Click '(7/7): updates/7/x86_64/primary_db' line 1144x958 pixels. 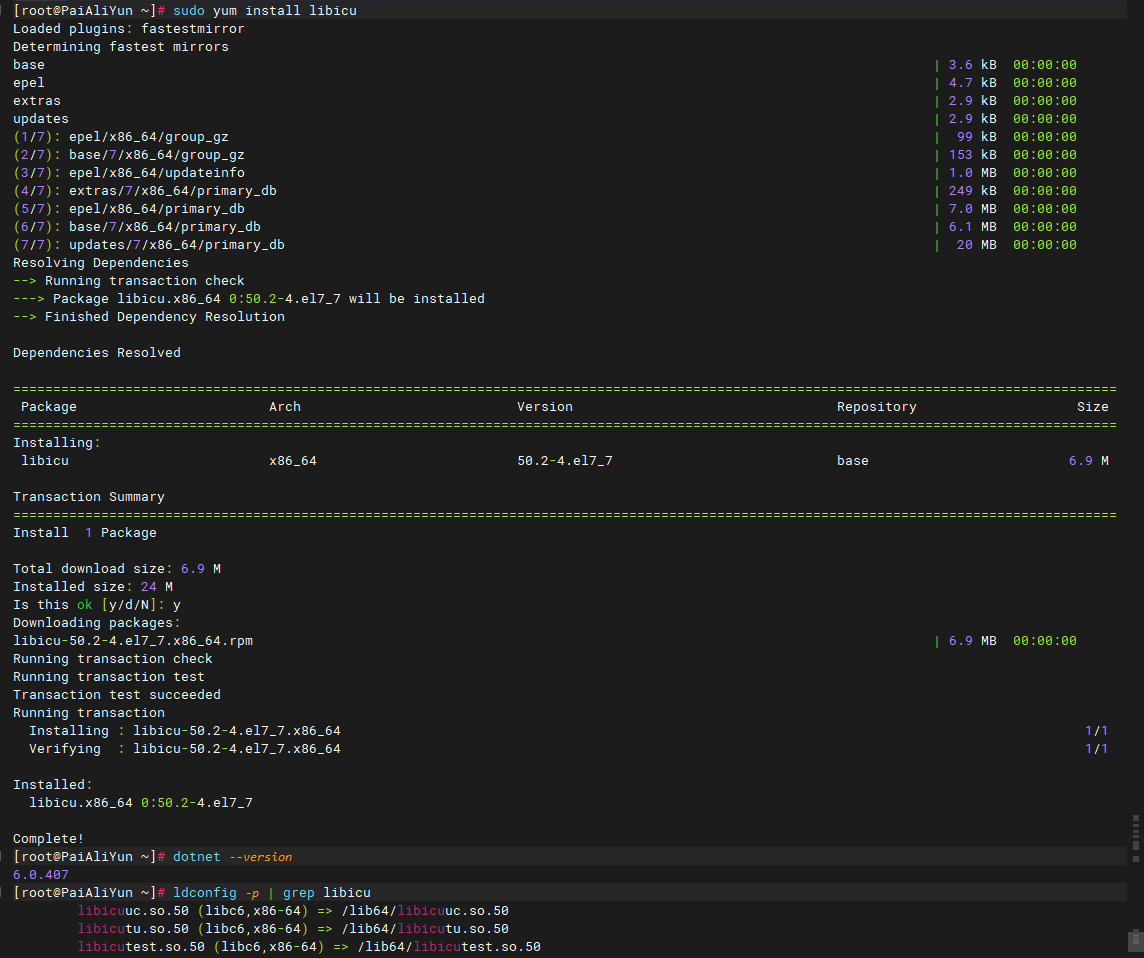(x=149, y=244)
